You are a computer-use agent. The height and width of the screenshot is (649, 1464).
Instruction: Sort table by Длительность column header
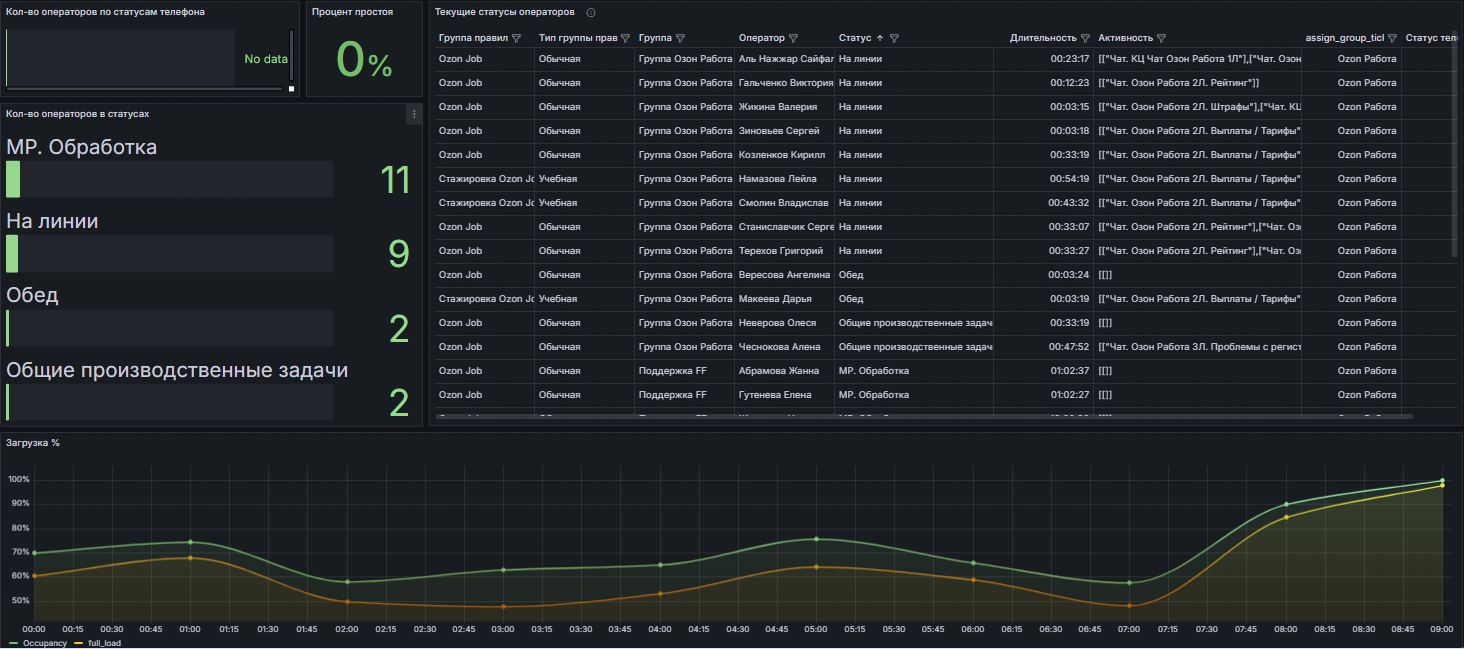pos(1042,38)
